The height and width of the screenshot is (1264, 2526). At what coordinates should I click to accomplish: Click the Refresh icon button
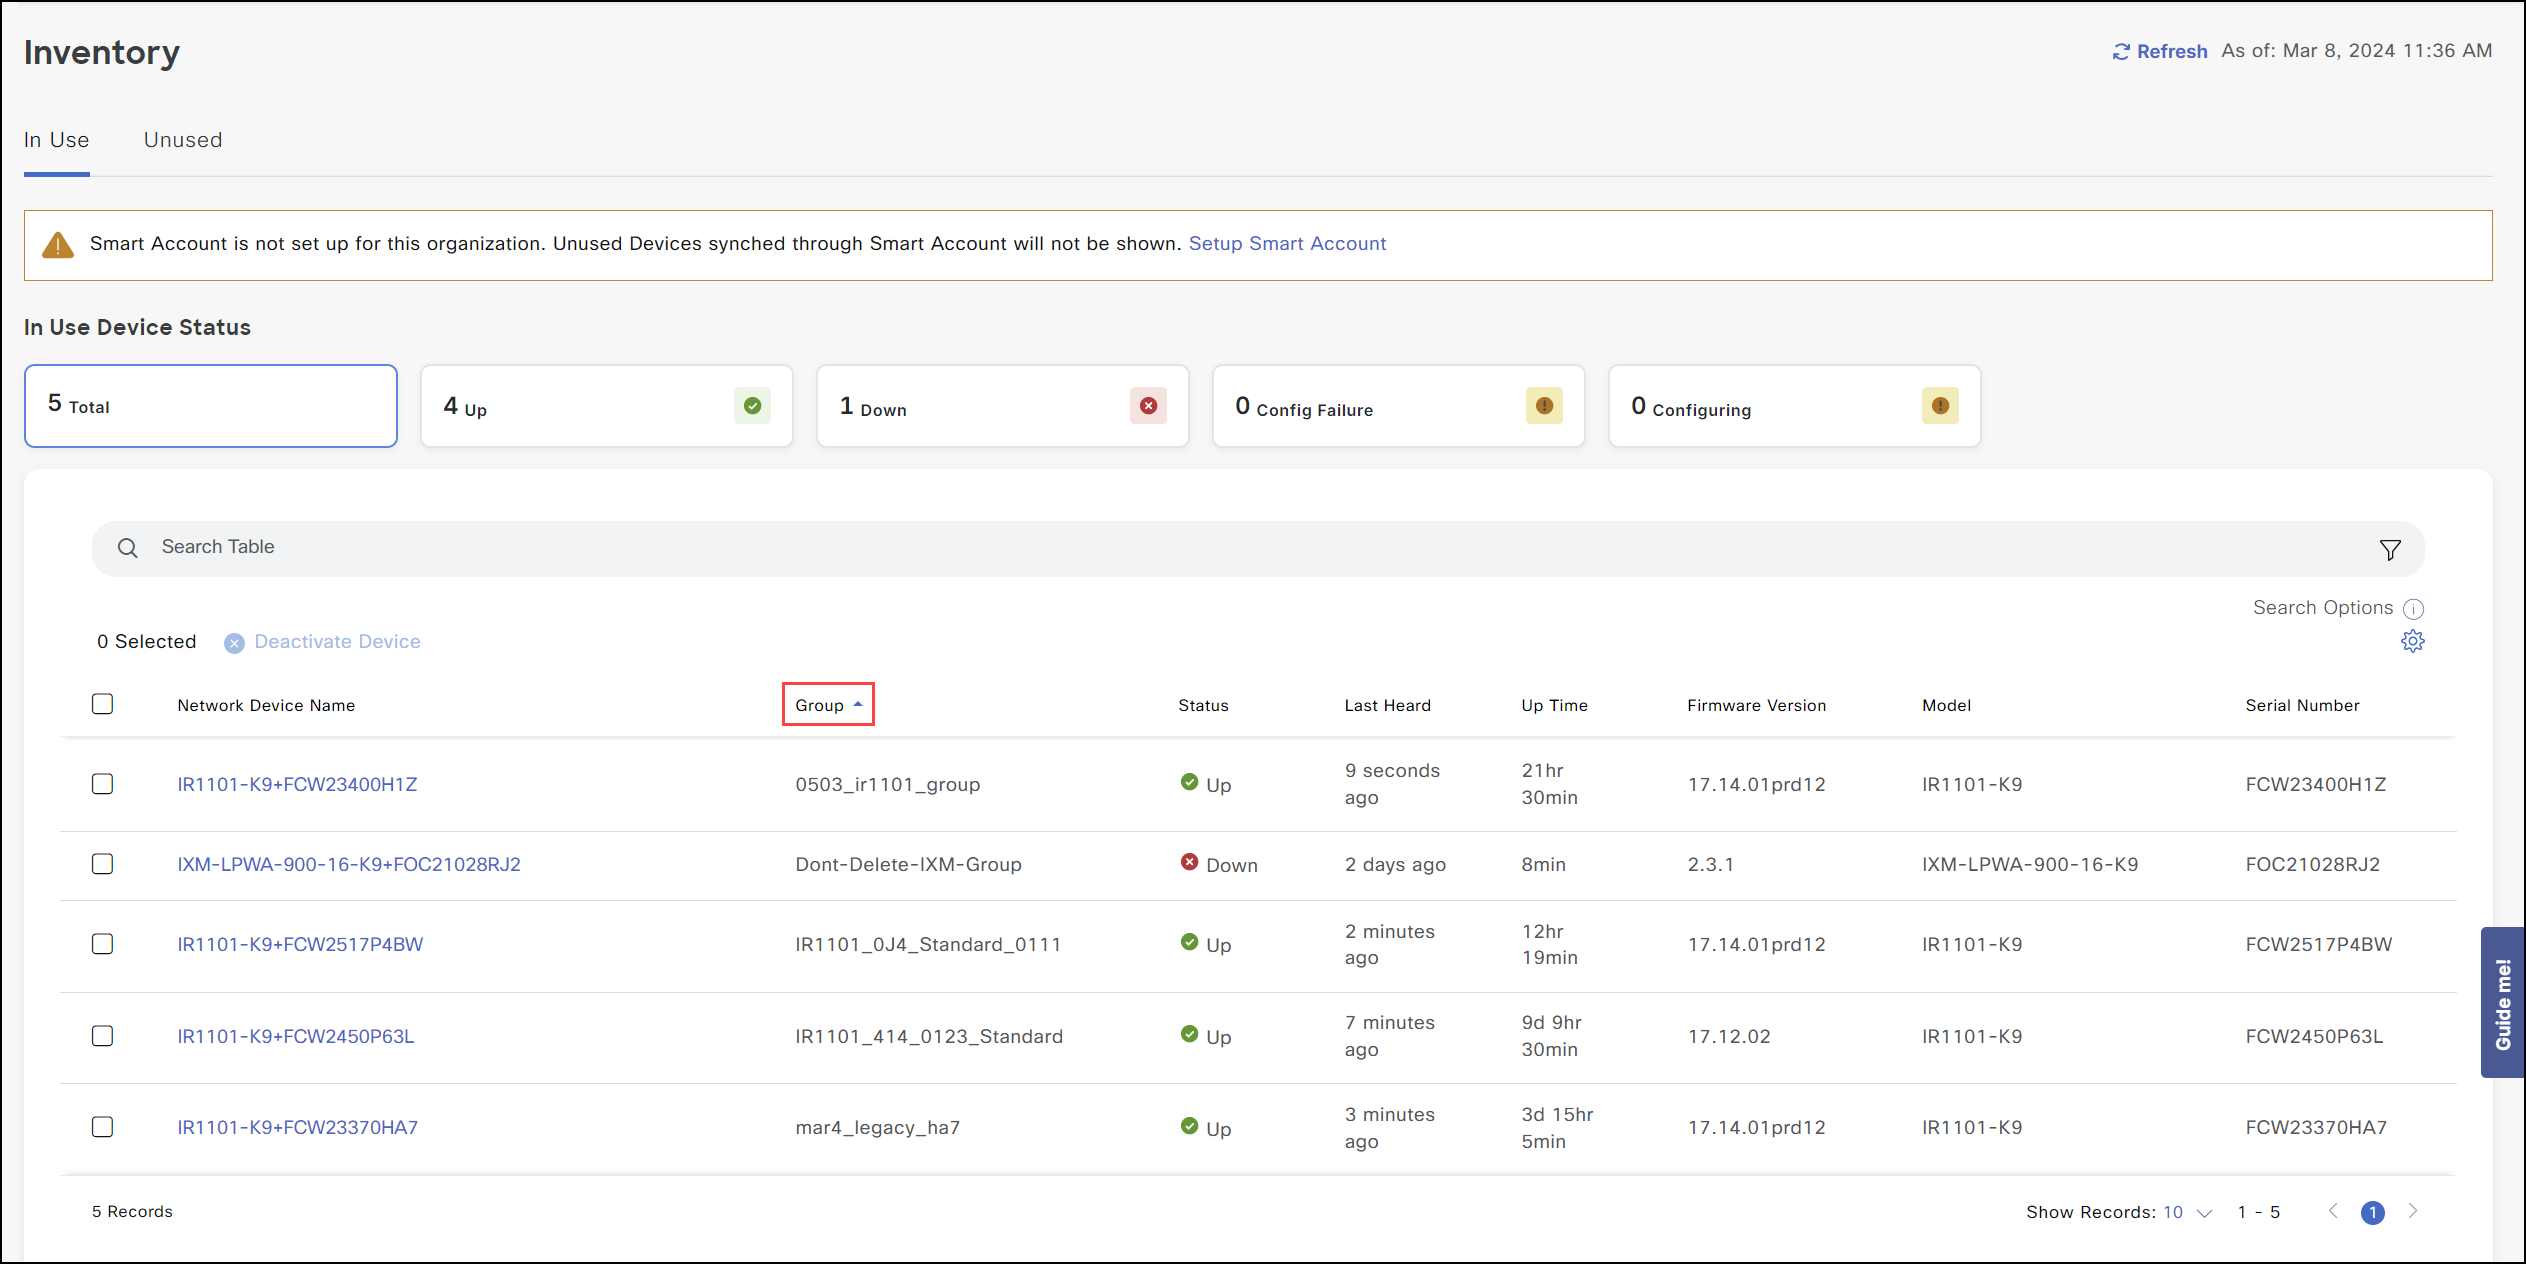point(2120,51)
